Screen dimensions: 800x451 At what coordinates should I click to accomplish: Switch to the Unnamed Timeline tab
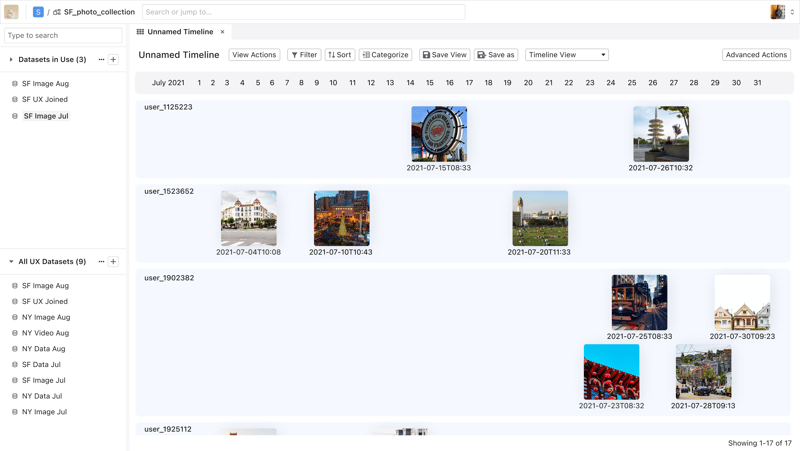(x=180, y=32)
